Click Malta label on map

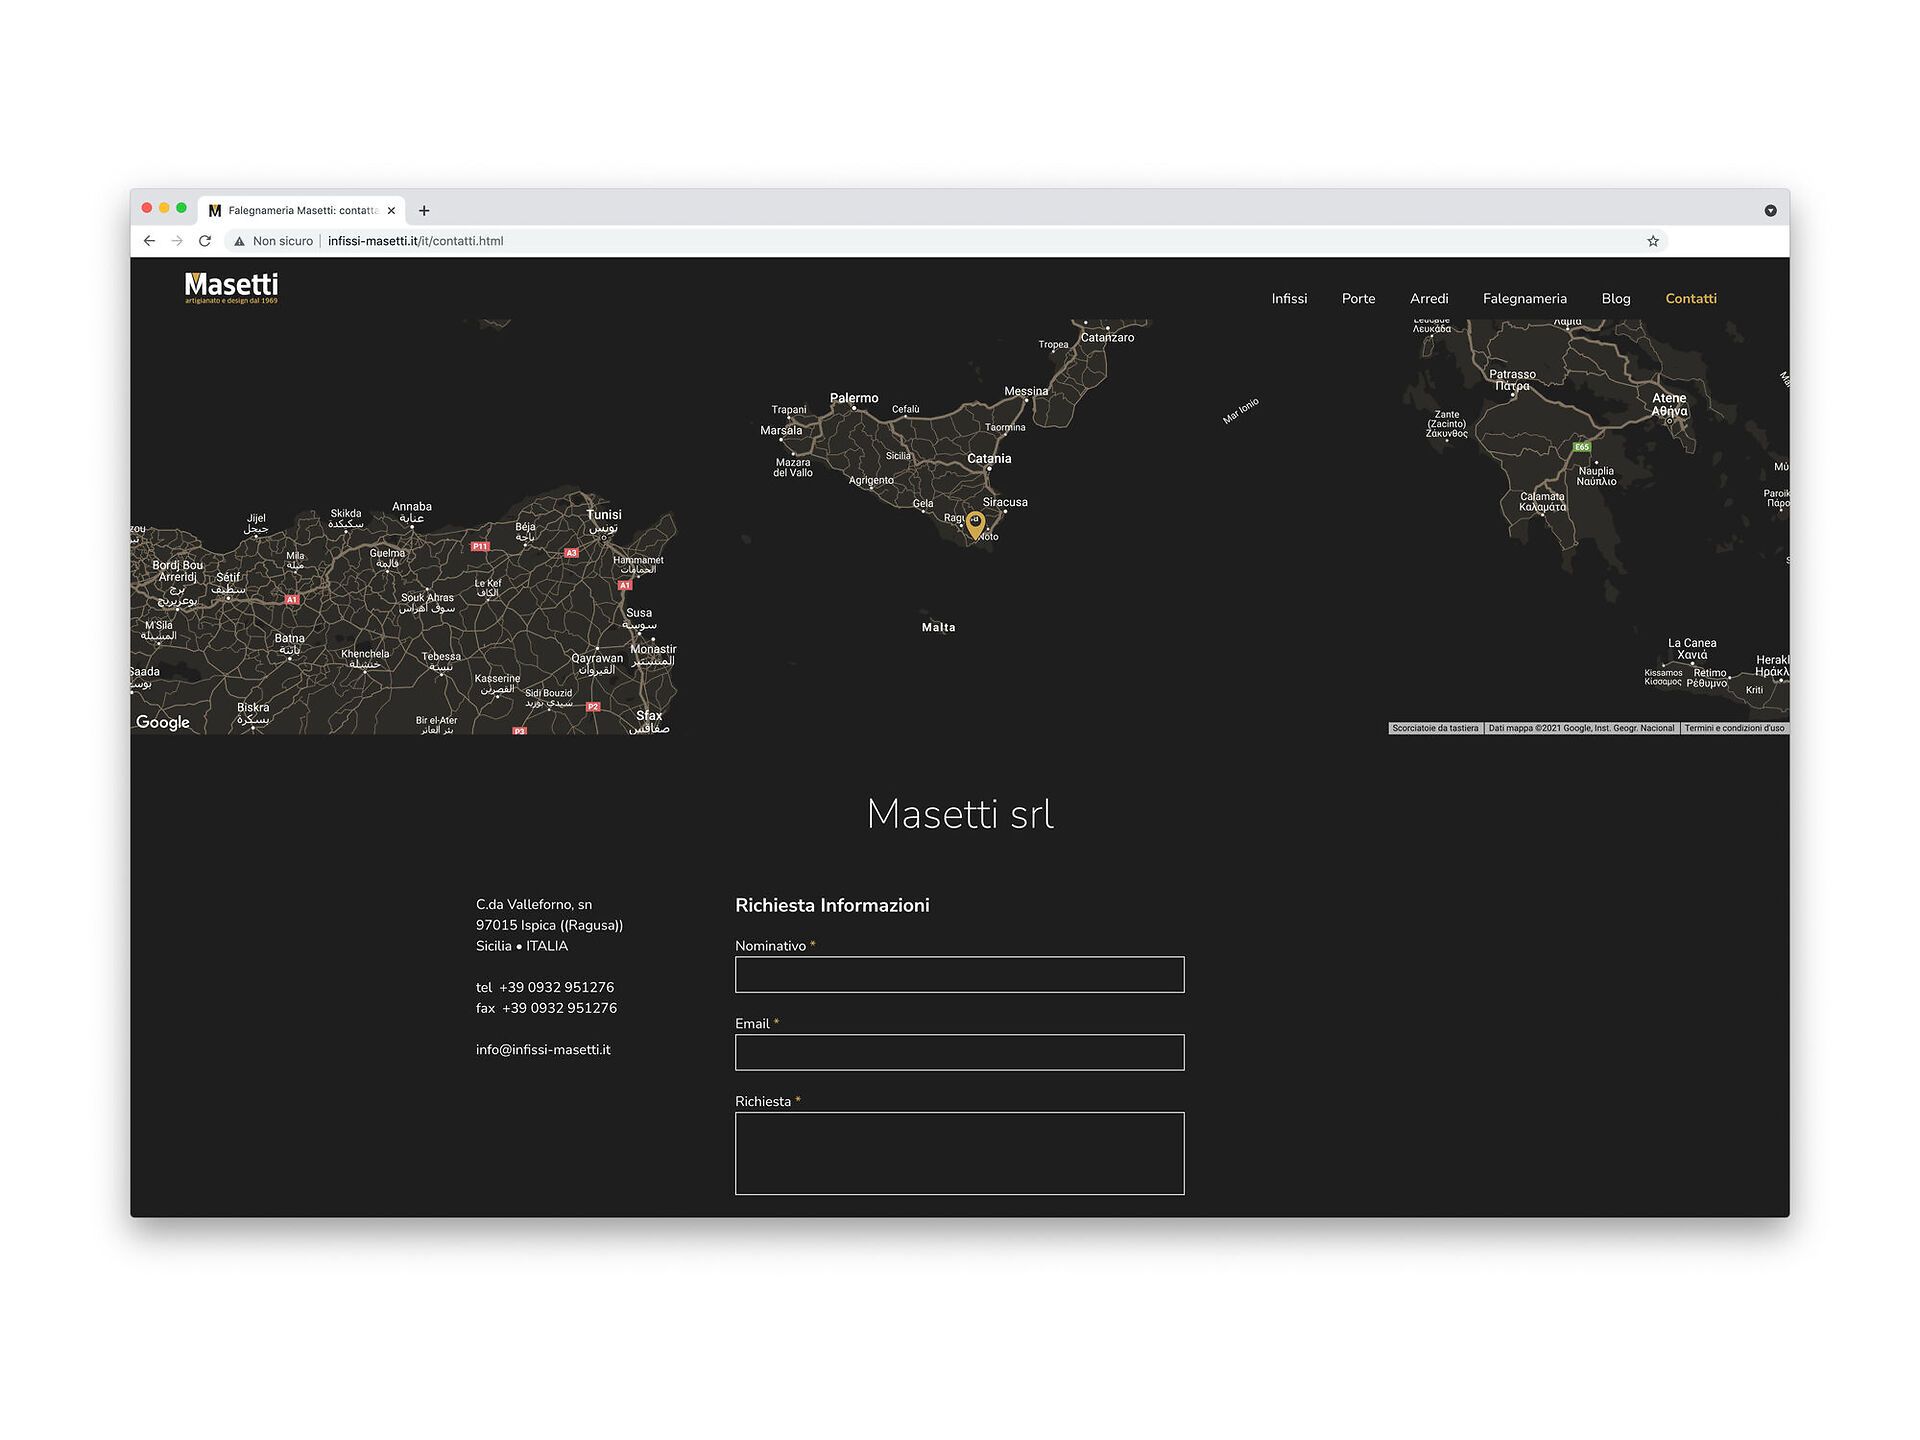[938, 627]
